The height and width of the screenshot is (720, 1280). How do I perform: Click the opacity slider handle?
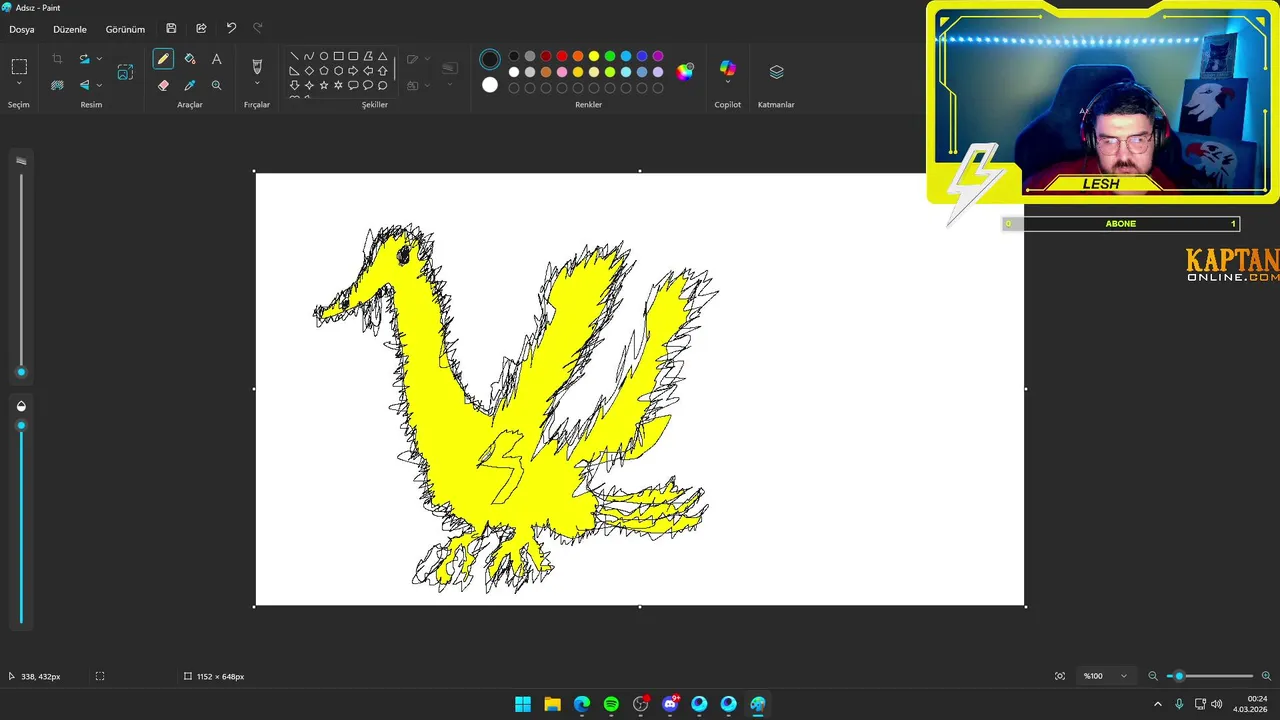tap(21, 426)
